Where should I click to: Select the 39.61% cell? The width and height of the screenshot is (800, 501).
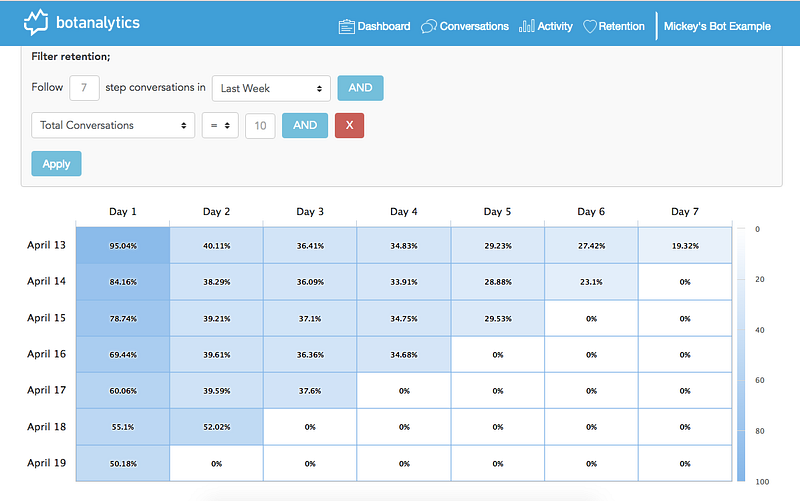tap(216, 355)
